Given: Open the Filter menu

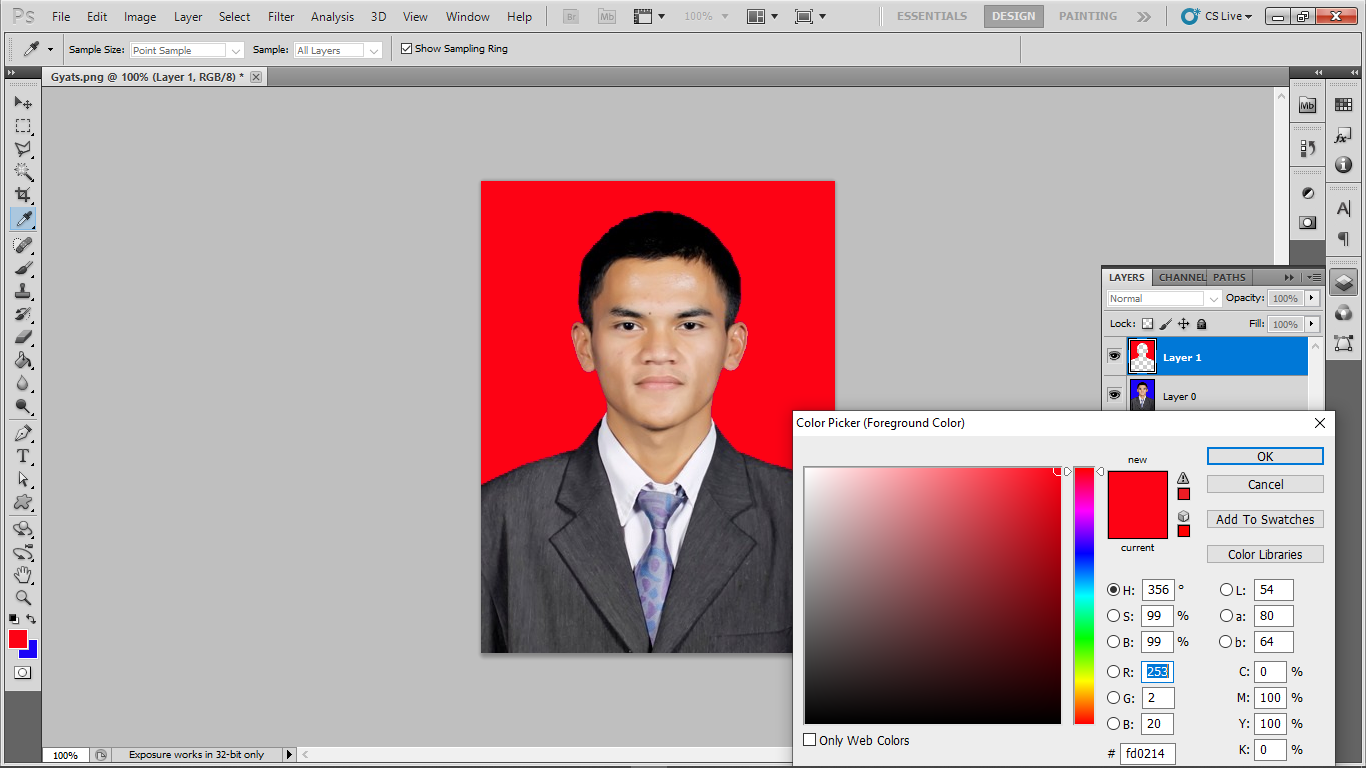Looking at the screenshot, I should pyautogui.click(x=281, y=17).
